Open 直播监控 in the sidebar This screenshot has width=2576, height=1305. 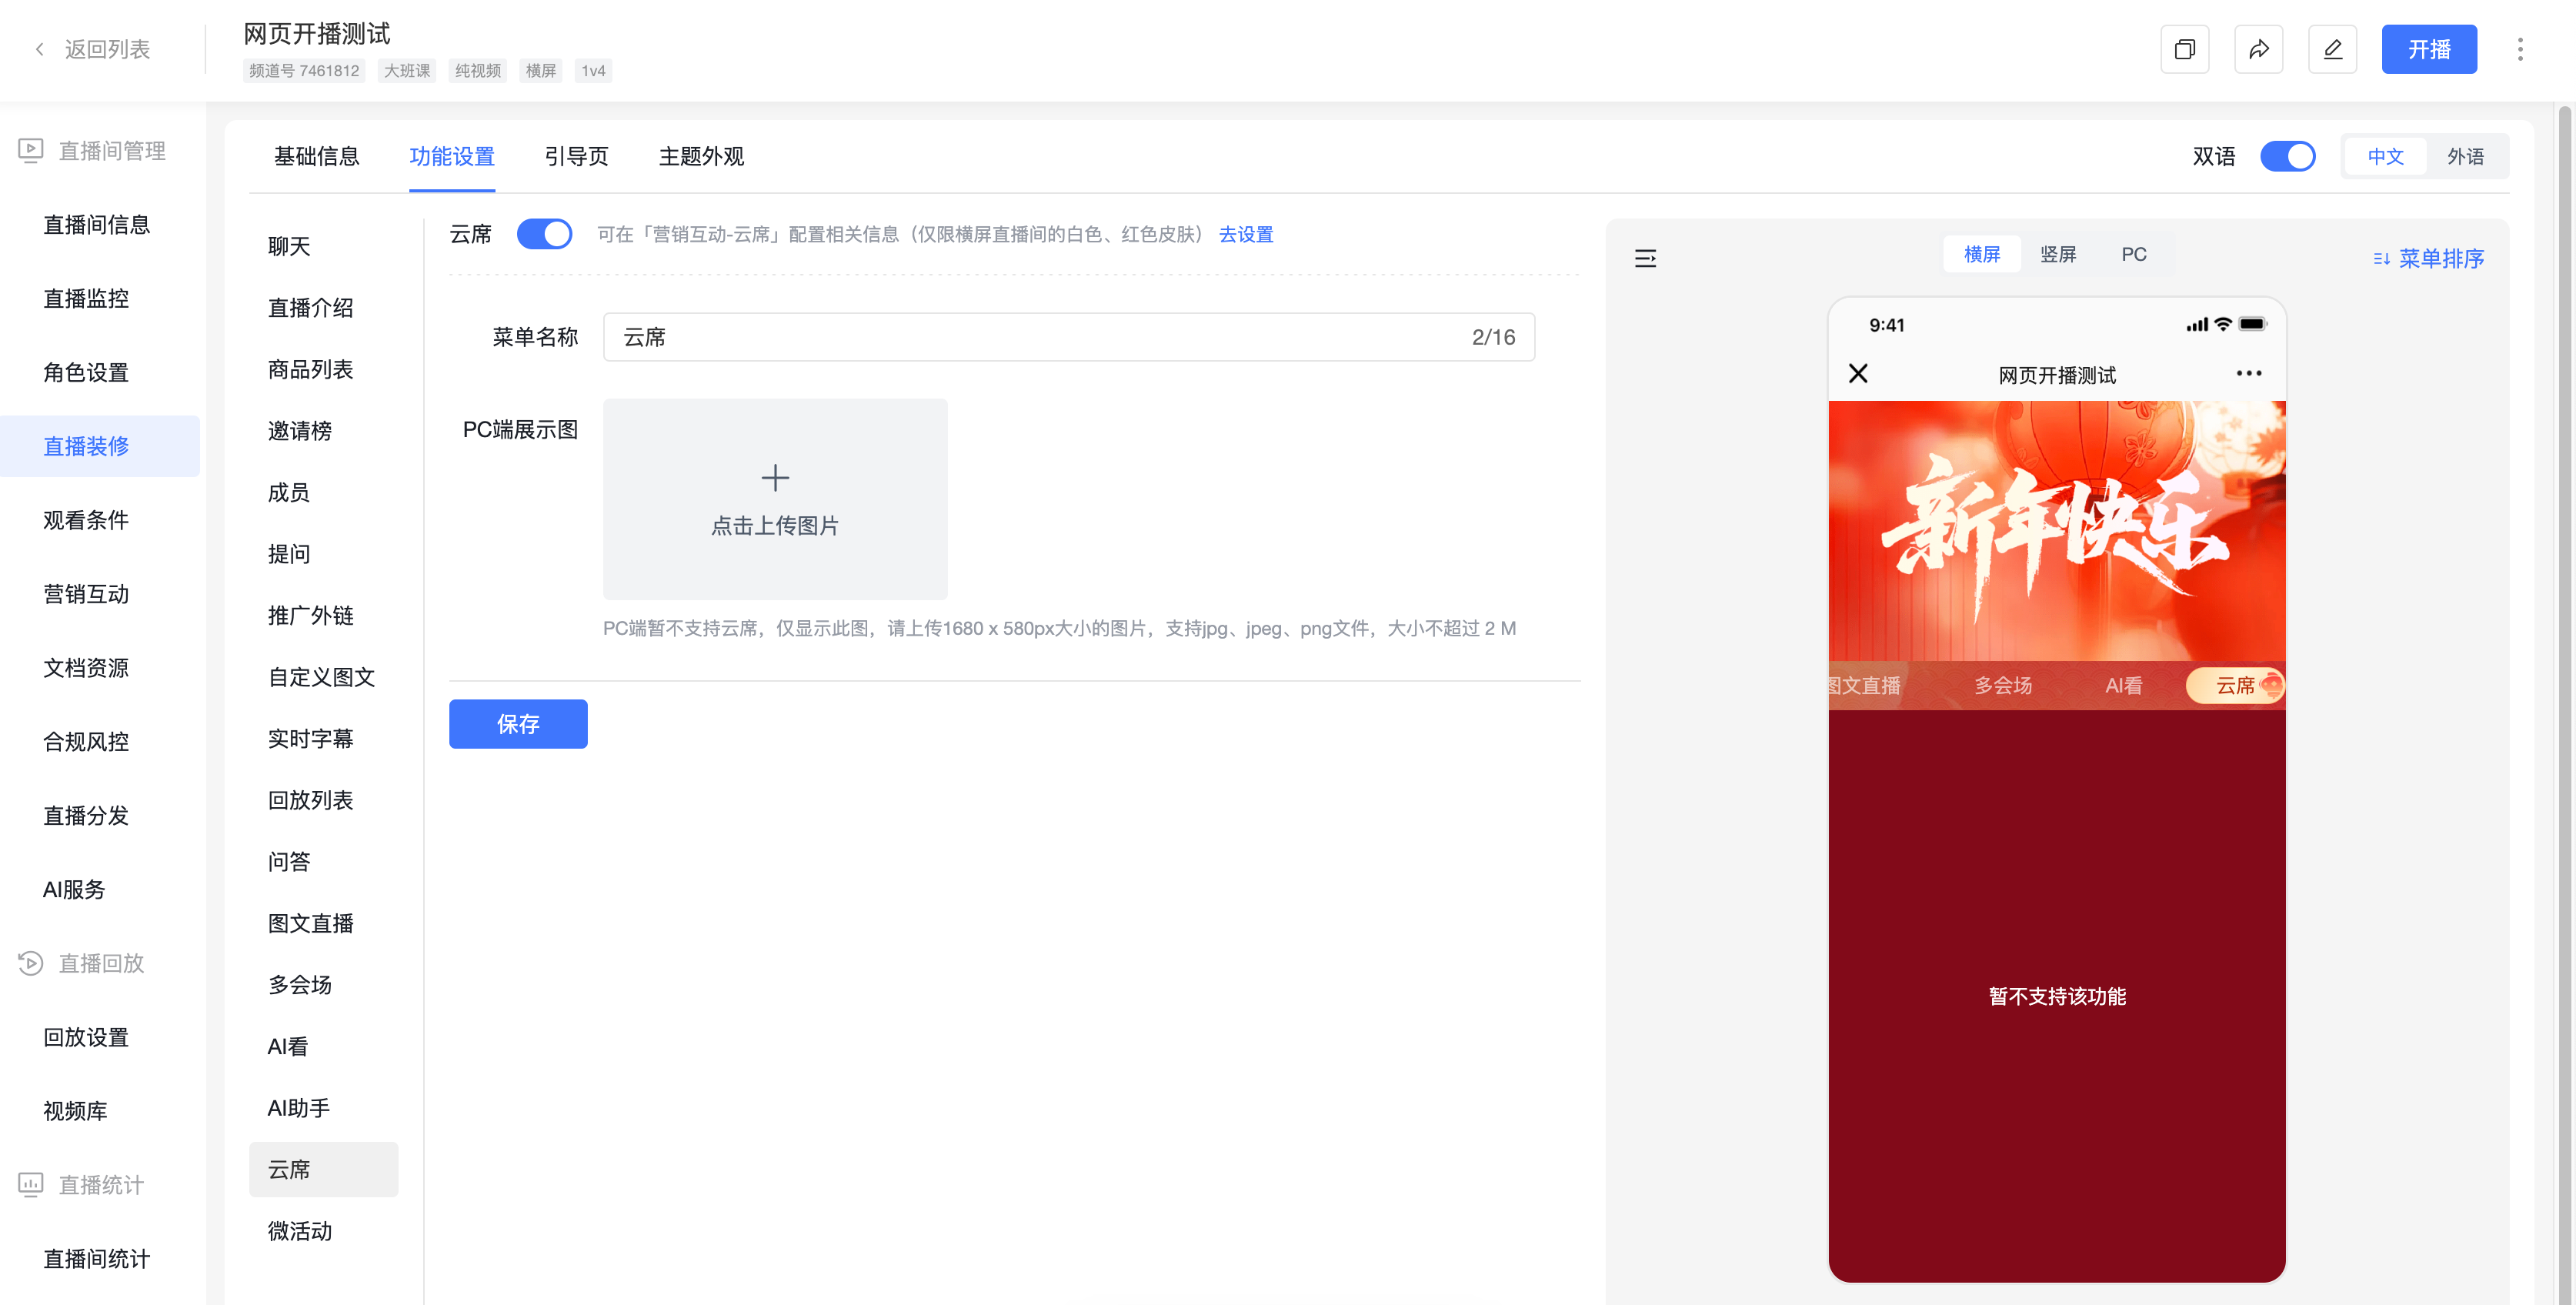[86, 298]
